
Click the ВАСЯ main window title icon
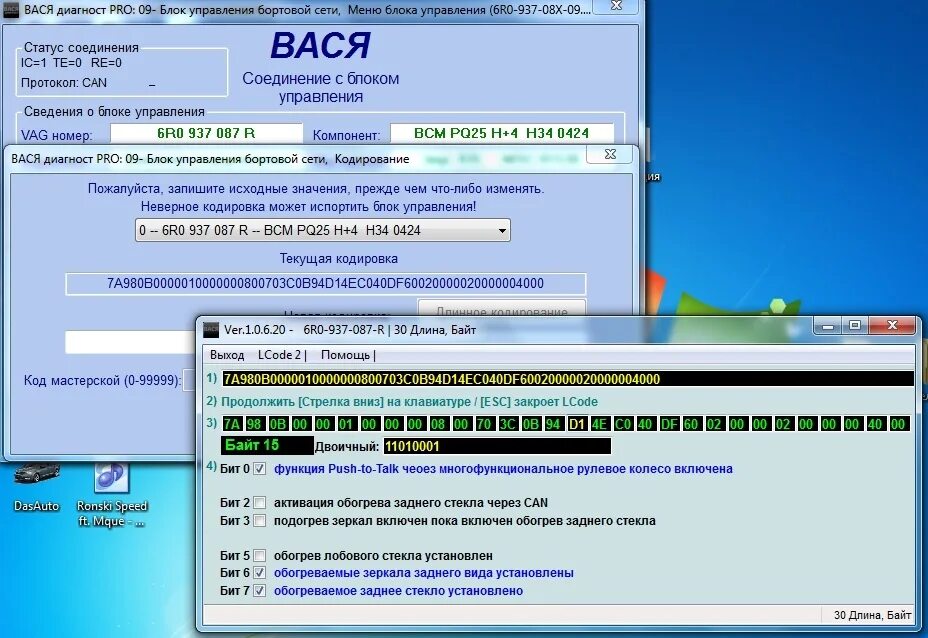(x=11, y=9)
